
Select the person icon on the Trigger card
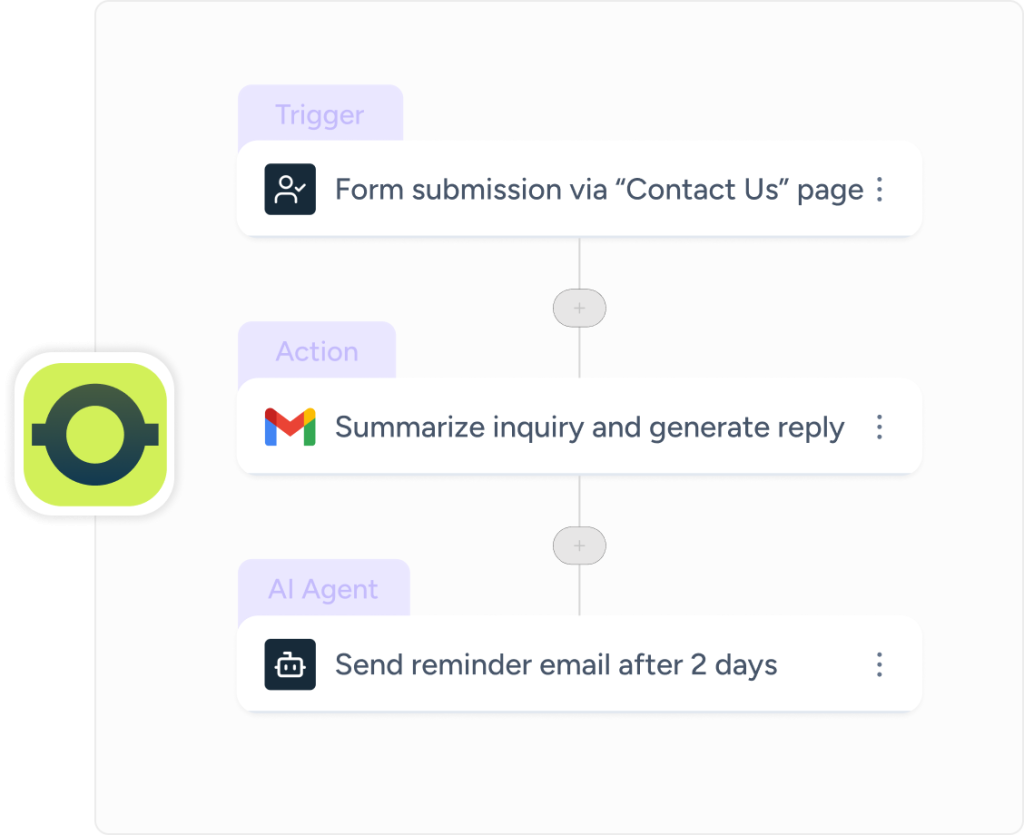(289, 189)
